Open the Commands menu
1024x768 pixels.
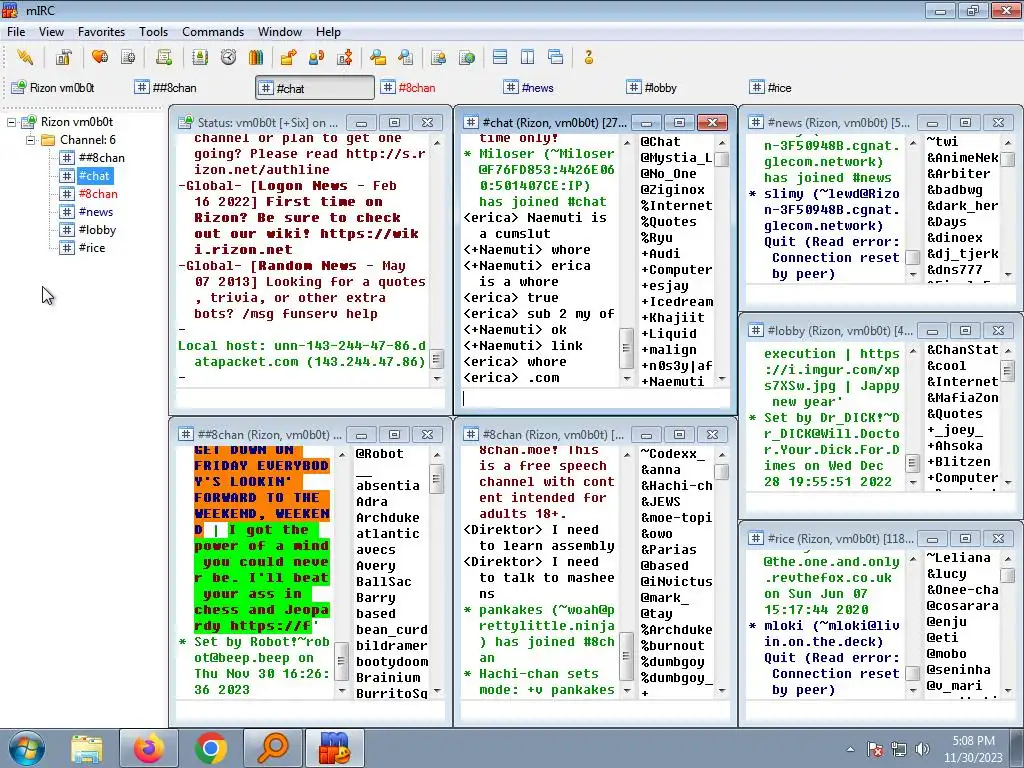click(213, 31)
